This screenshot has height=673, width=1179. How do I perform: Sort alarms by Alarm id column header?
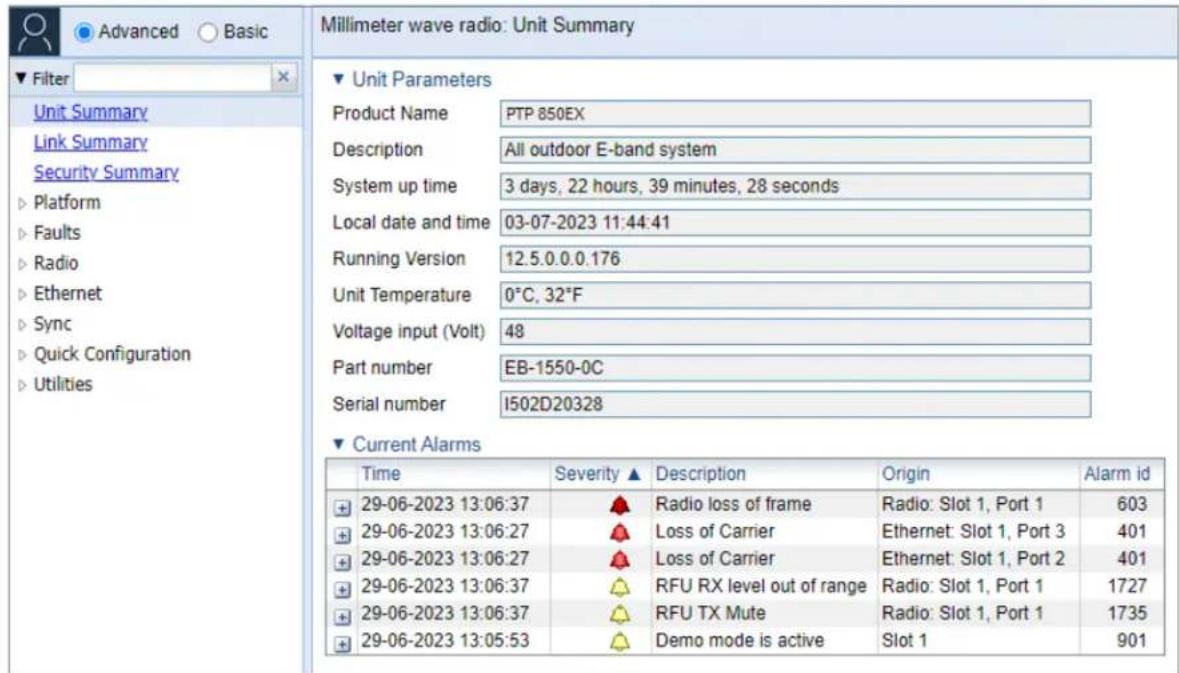coord(1117,474)
